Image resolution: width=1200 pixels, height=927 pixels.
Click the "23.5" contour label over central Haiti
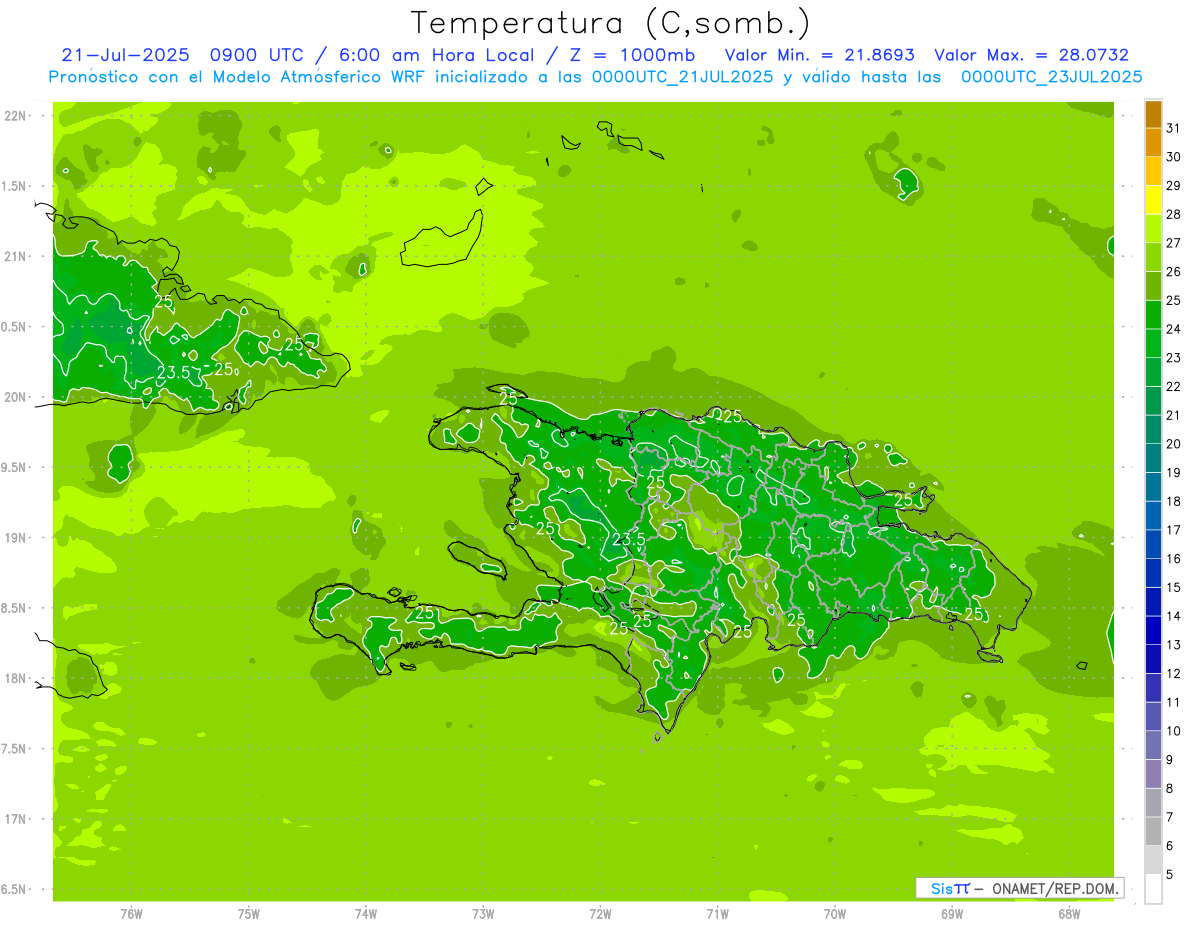pos(628,540)
